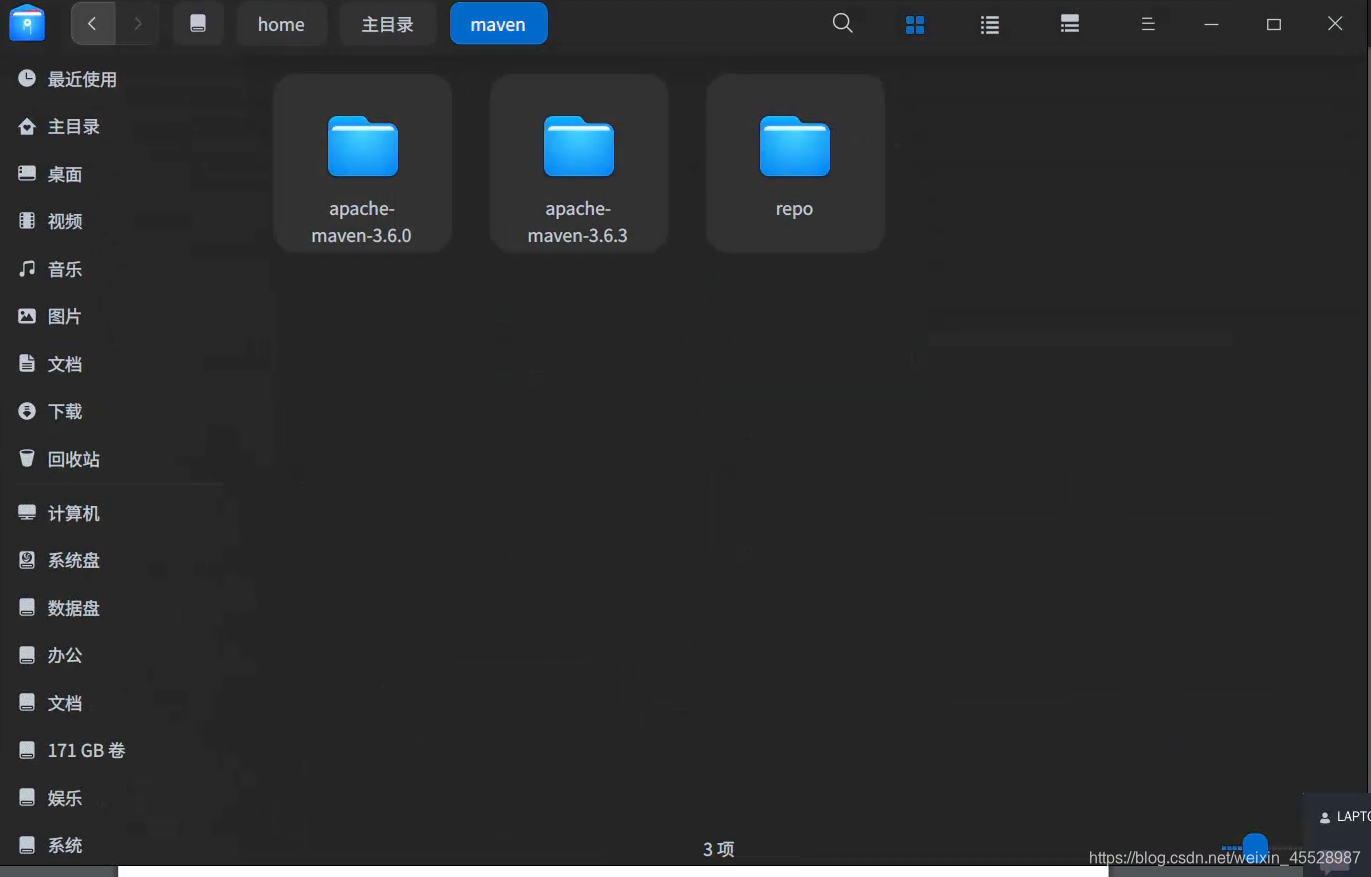Switch to list view
1371x877 pixels.
coord(990,25)
